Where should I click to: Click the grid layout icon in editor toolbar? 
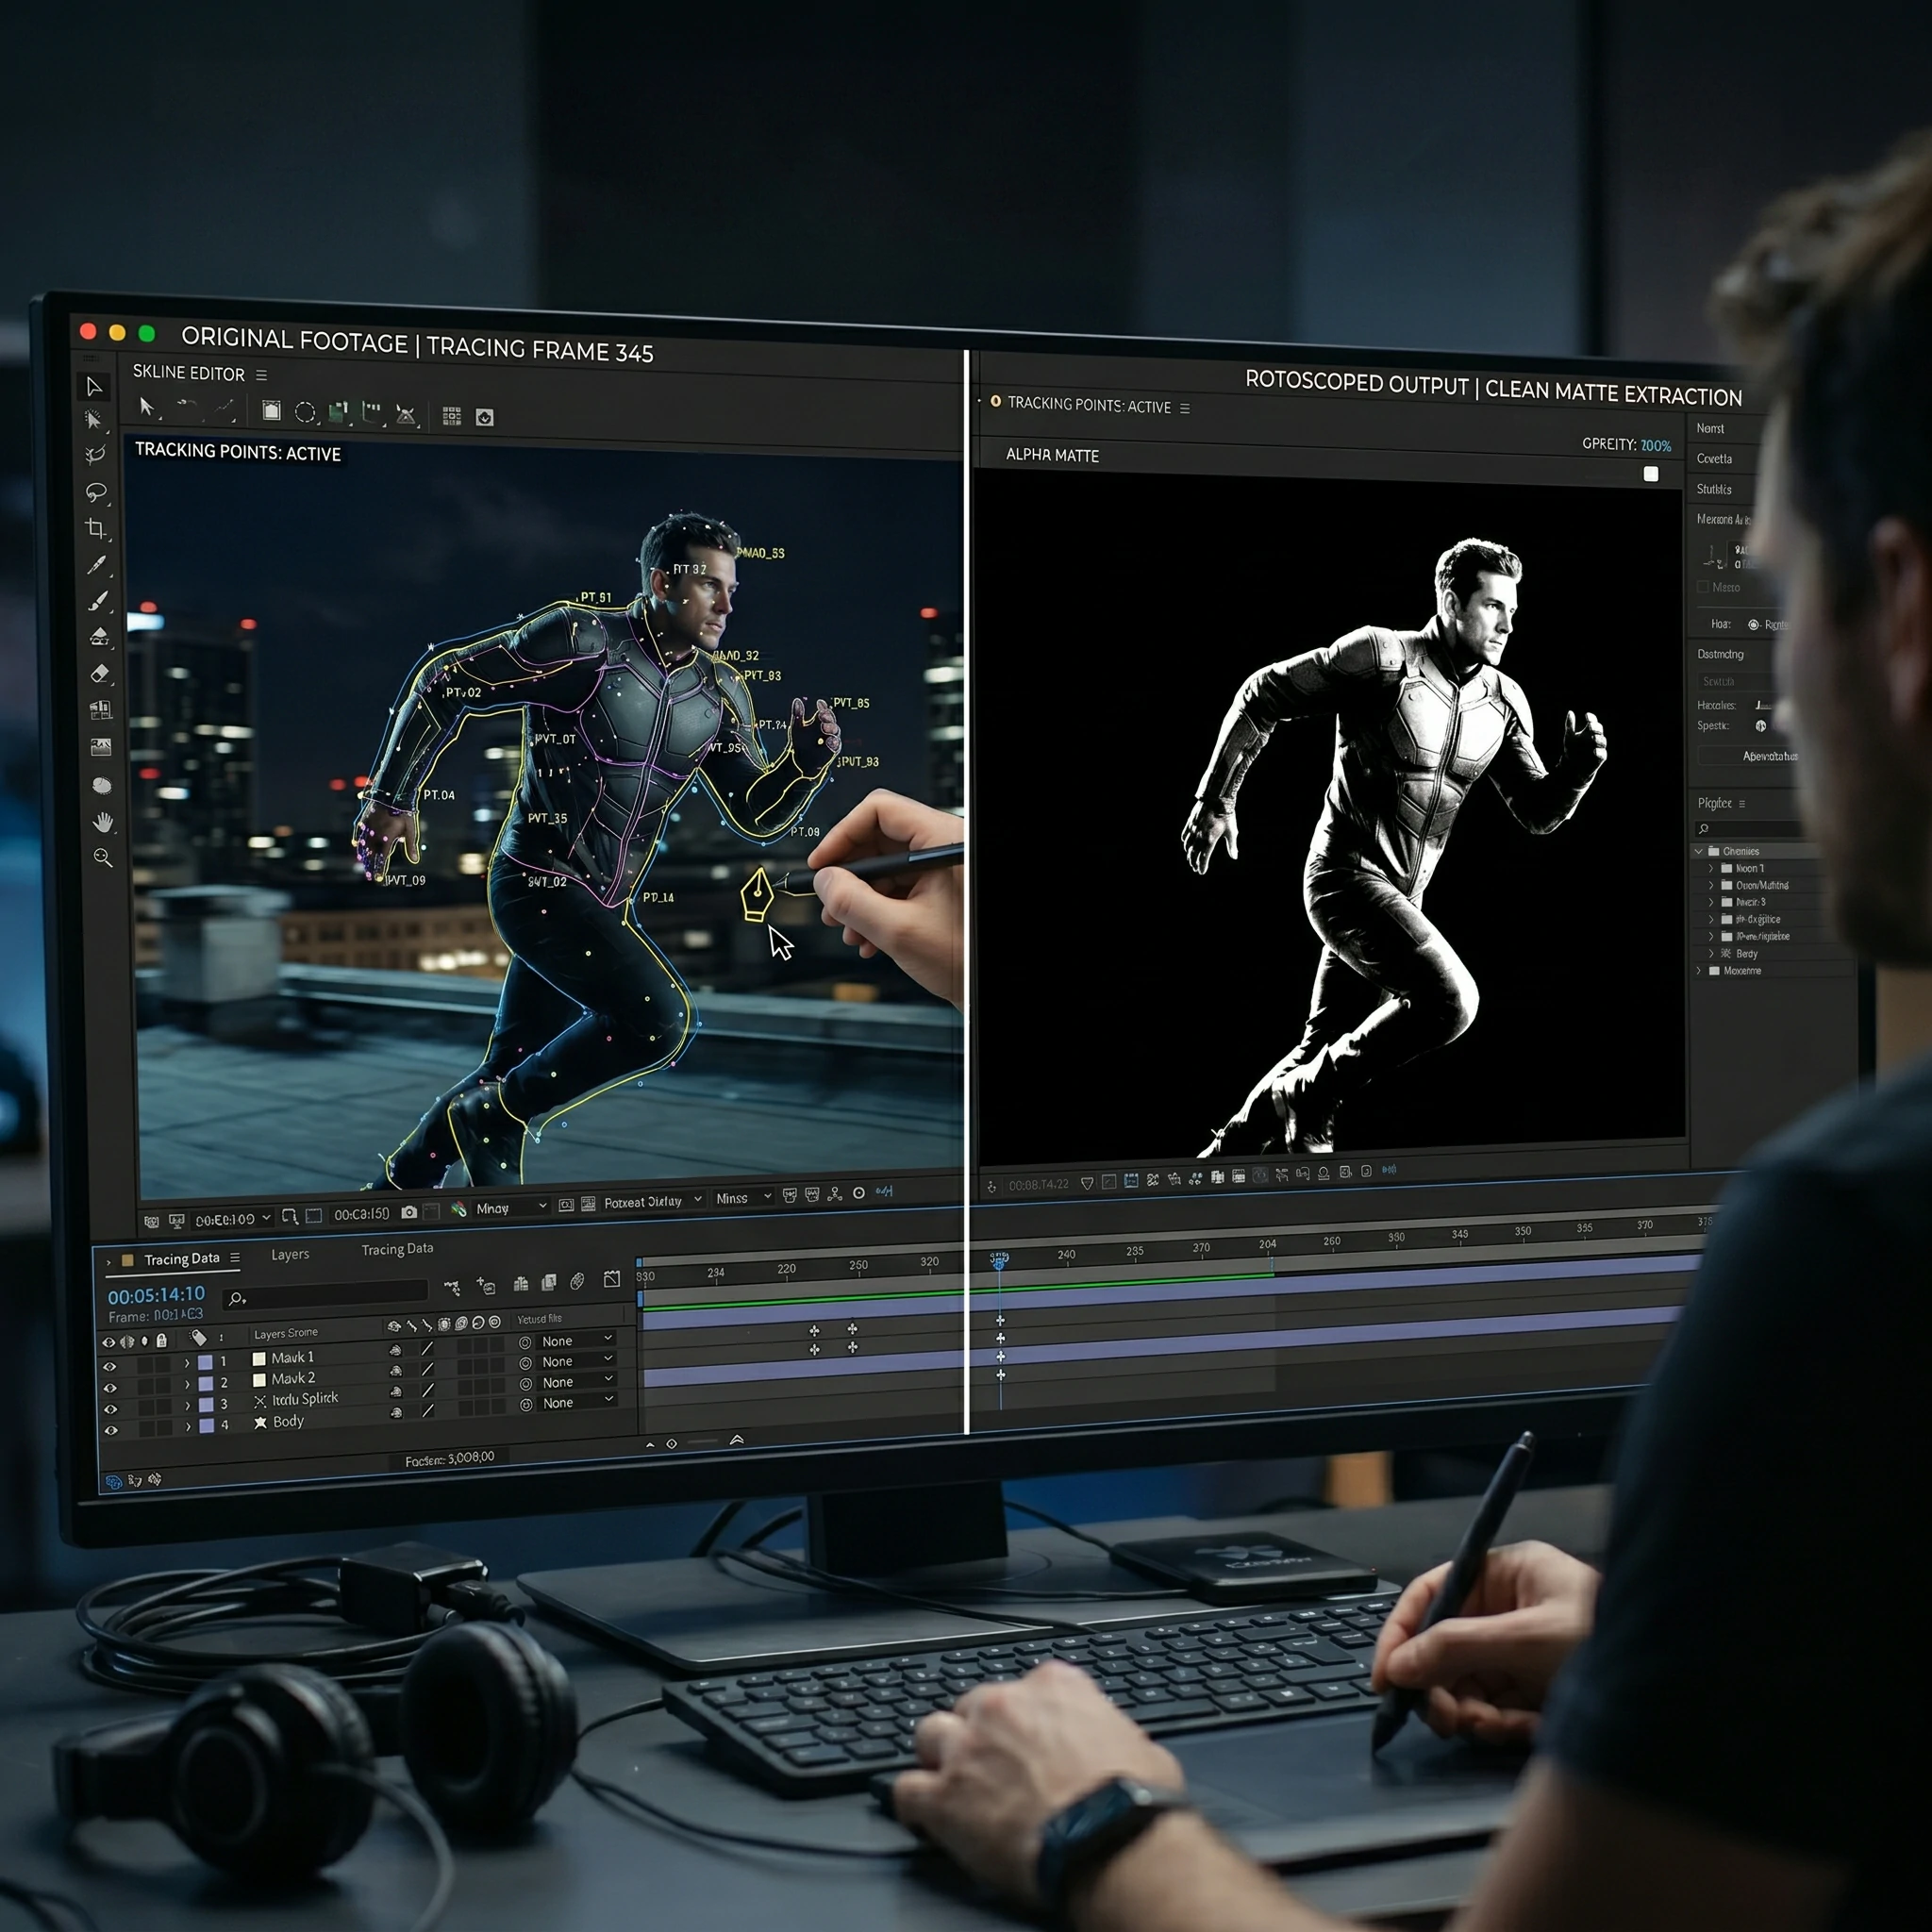pyautogui.click(x=452, y=416)
